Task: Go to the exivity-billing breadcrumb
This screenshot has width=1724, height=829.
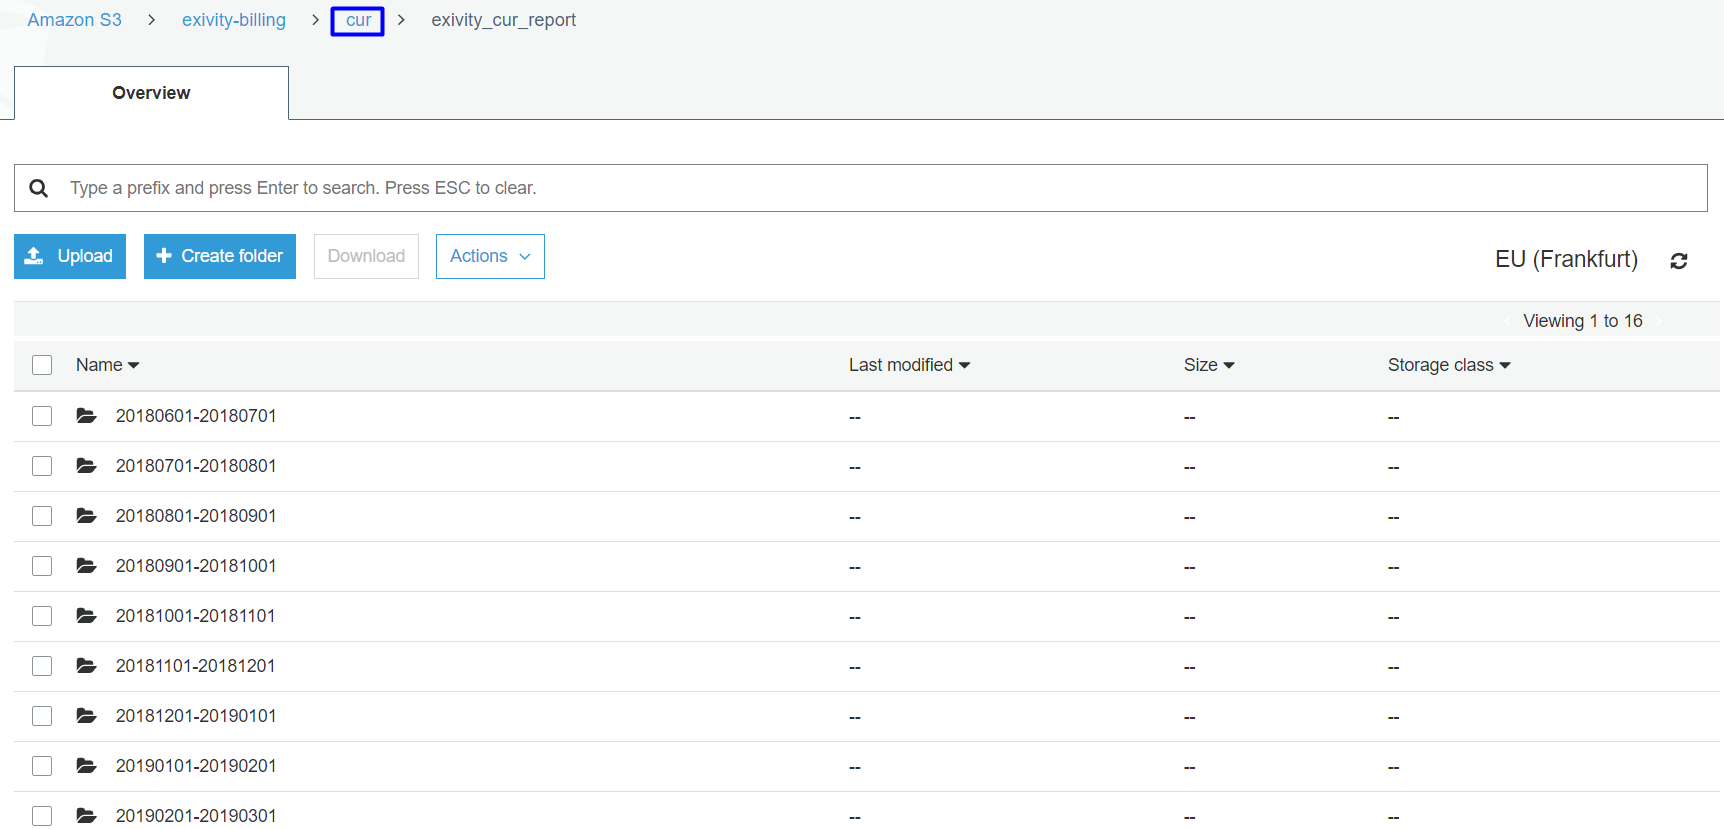Action: [x=234, y=20]
